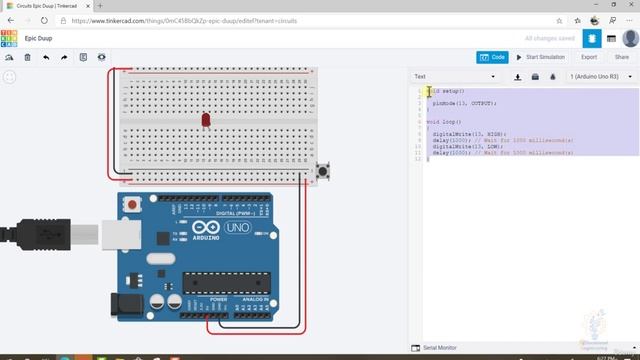This screenshot has width=640, height=360.
Task: Click the Arduino reset button
Action: click(132, 204)
